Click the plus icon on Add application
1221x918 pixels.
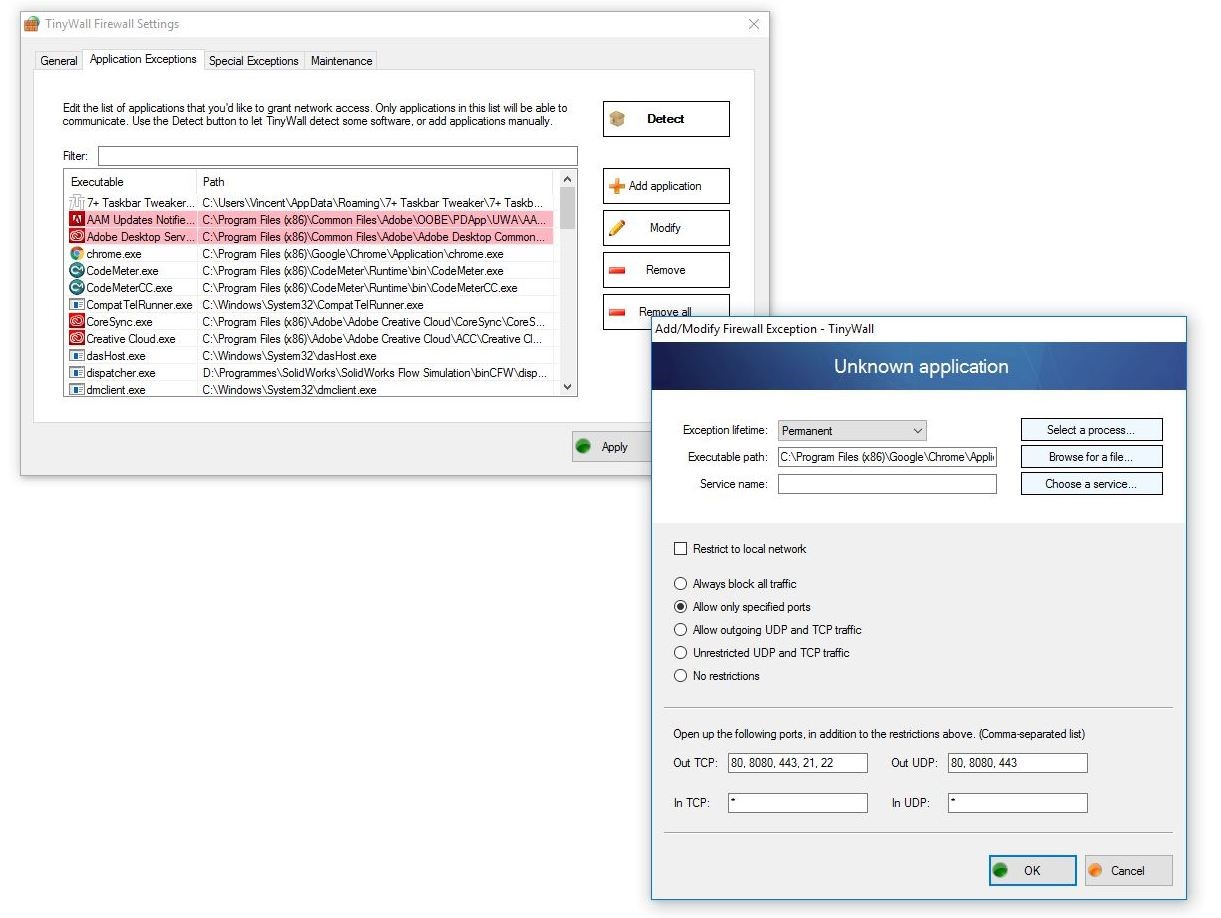617,186
